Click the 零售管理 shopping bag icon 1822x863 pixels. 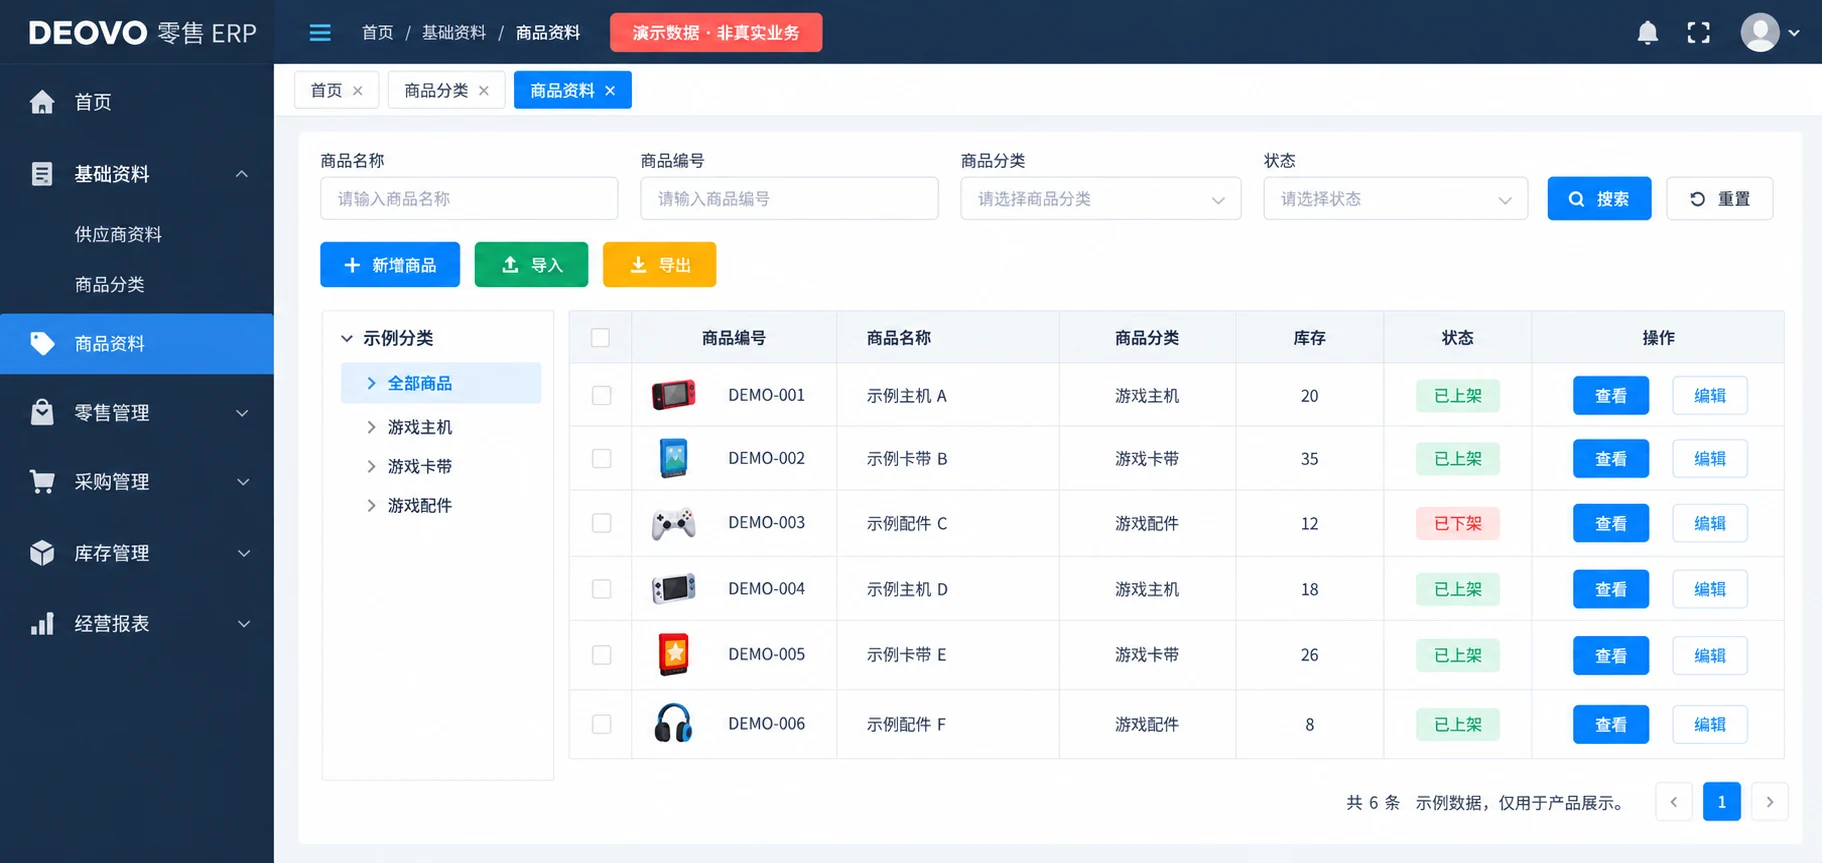point(42,412)
